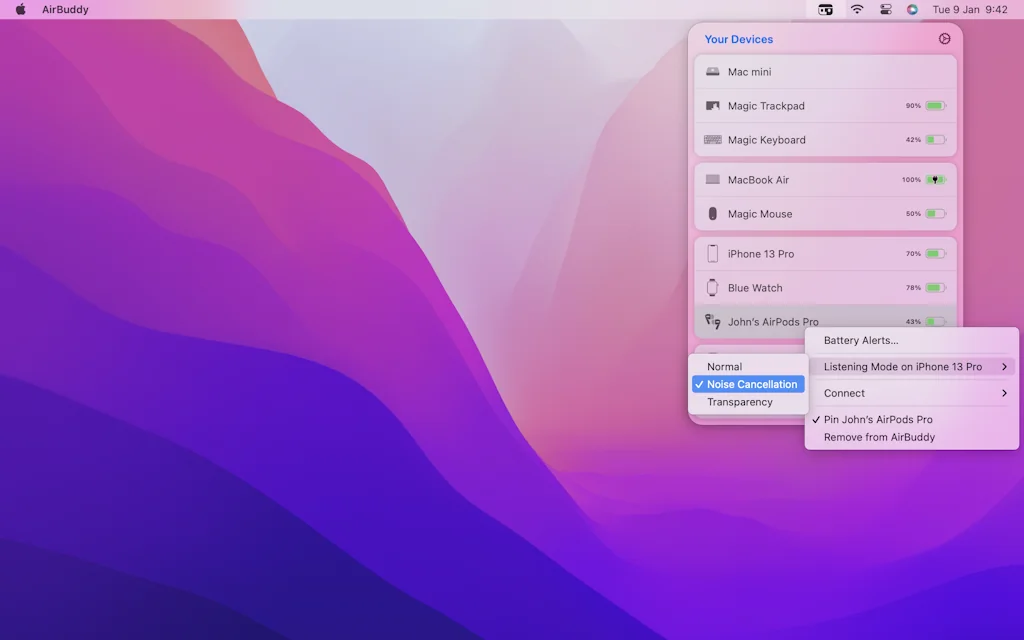This screenshot has height=640, width=1024.
Task: Click the Blue Watch icon
Action: click(712, 288)
